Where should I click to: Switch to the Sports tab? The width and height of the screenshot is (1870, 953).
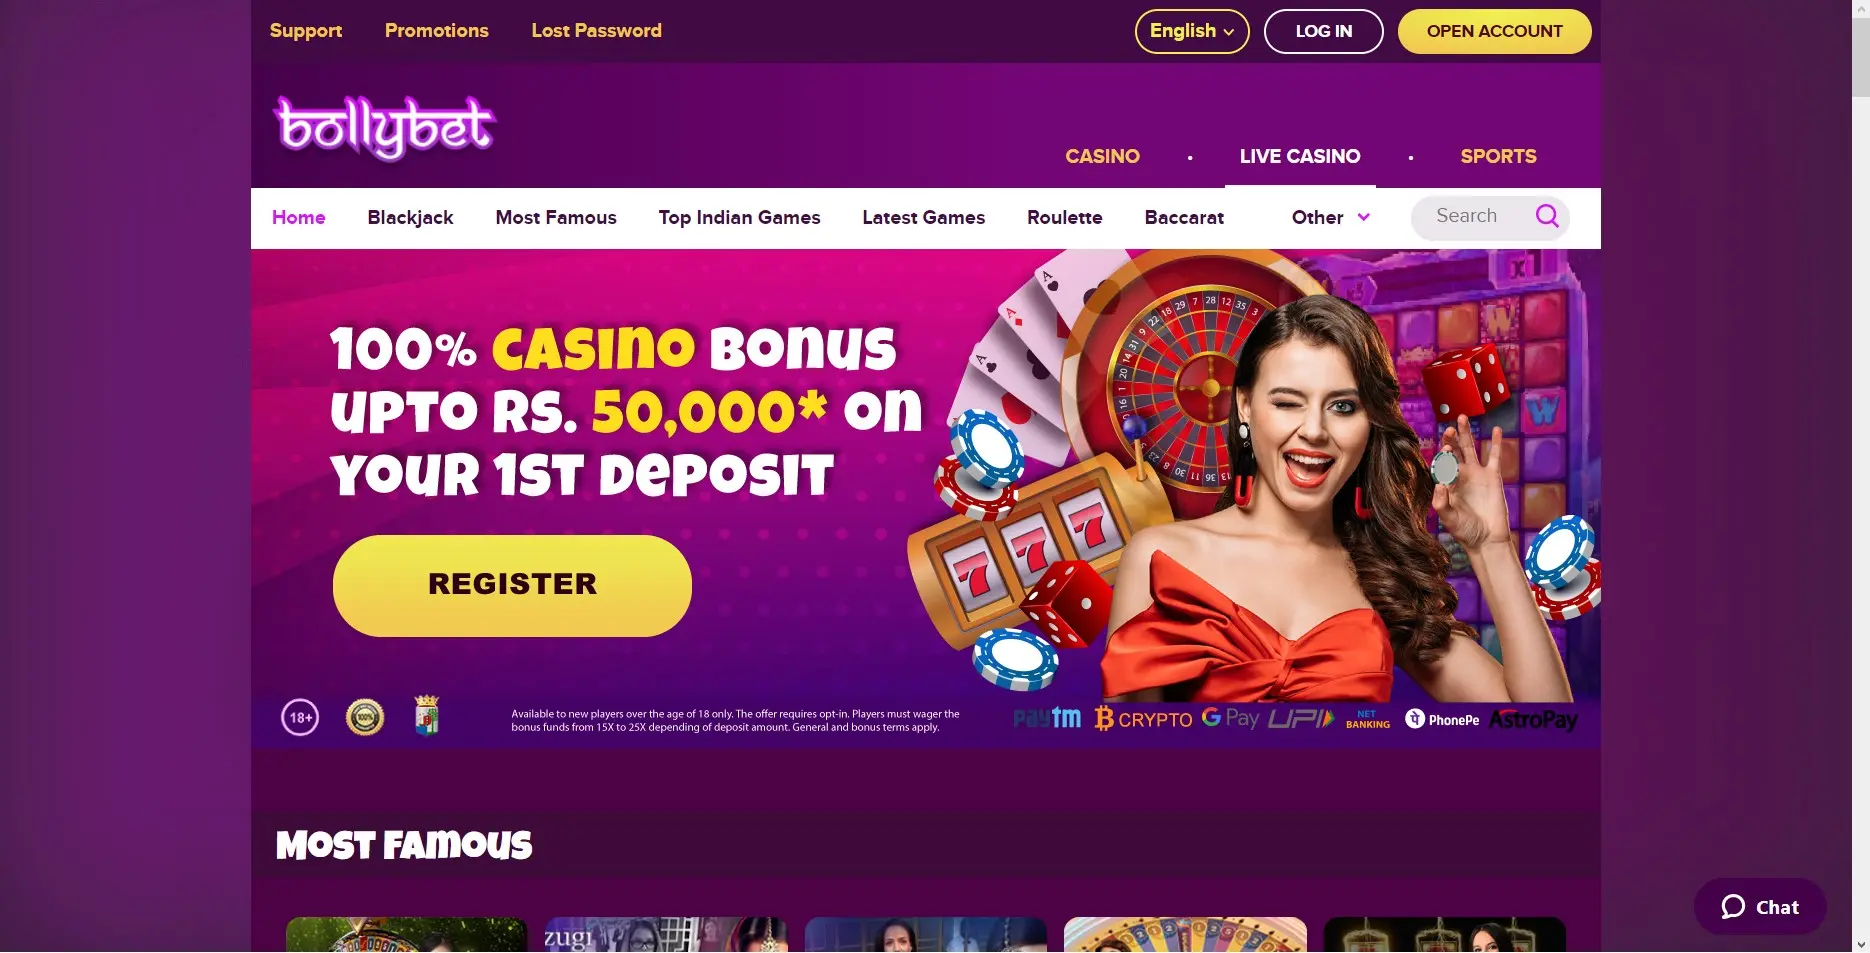1498,156
